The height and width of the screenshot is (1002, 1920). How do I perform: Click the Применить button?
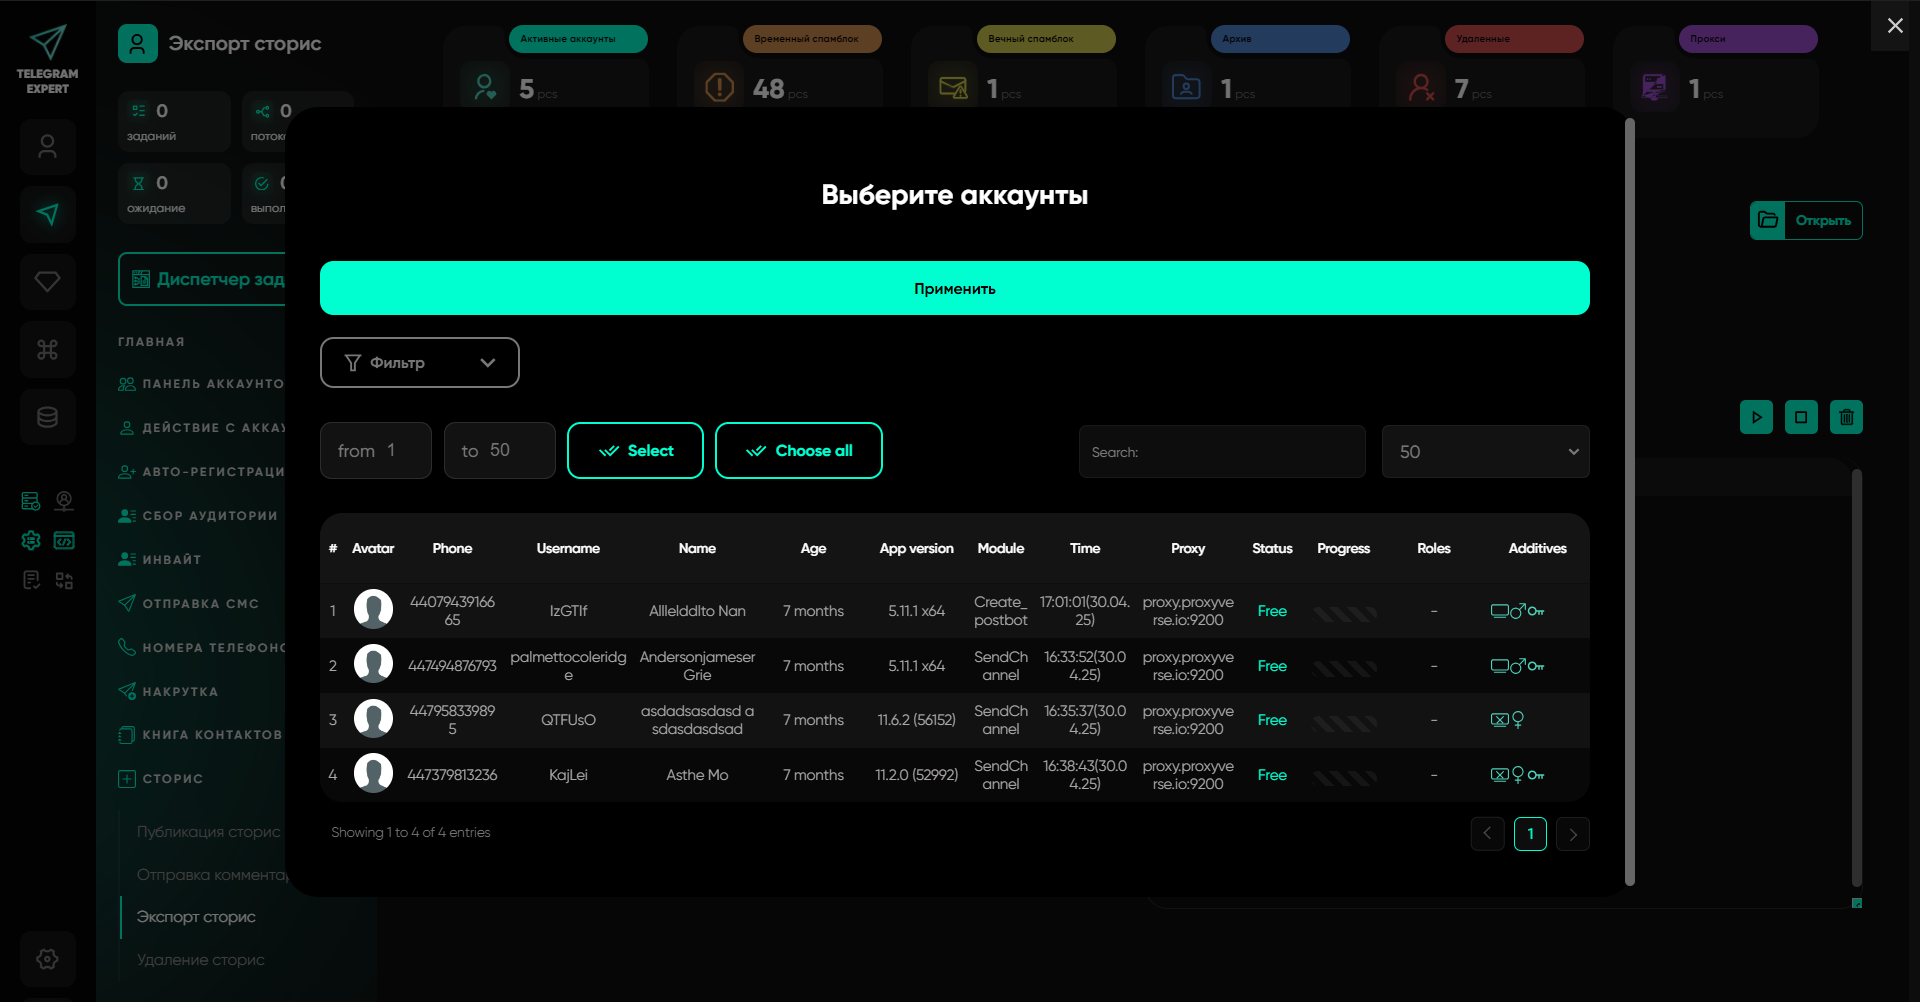tap(954, 288)
